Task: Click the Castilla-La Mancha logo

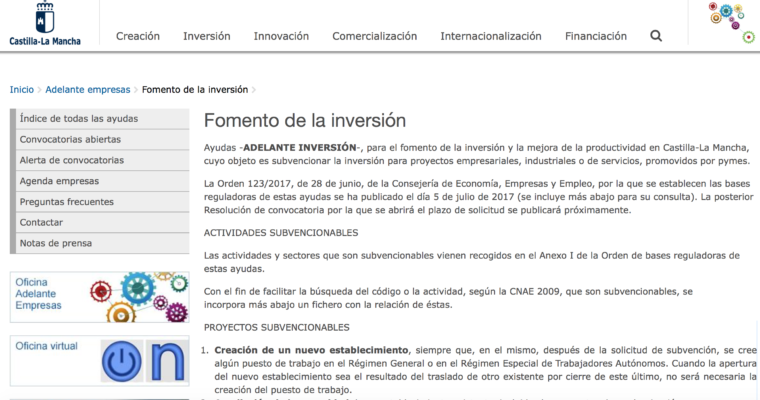Action: pyautogui.click(x=45, y=23)
